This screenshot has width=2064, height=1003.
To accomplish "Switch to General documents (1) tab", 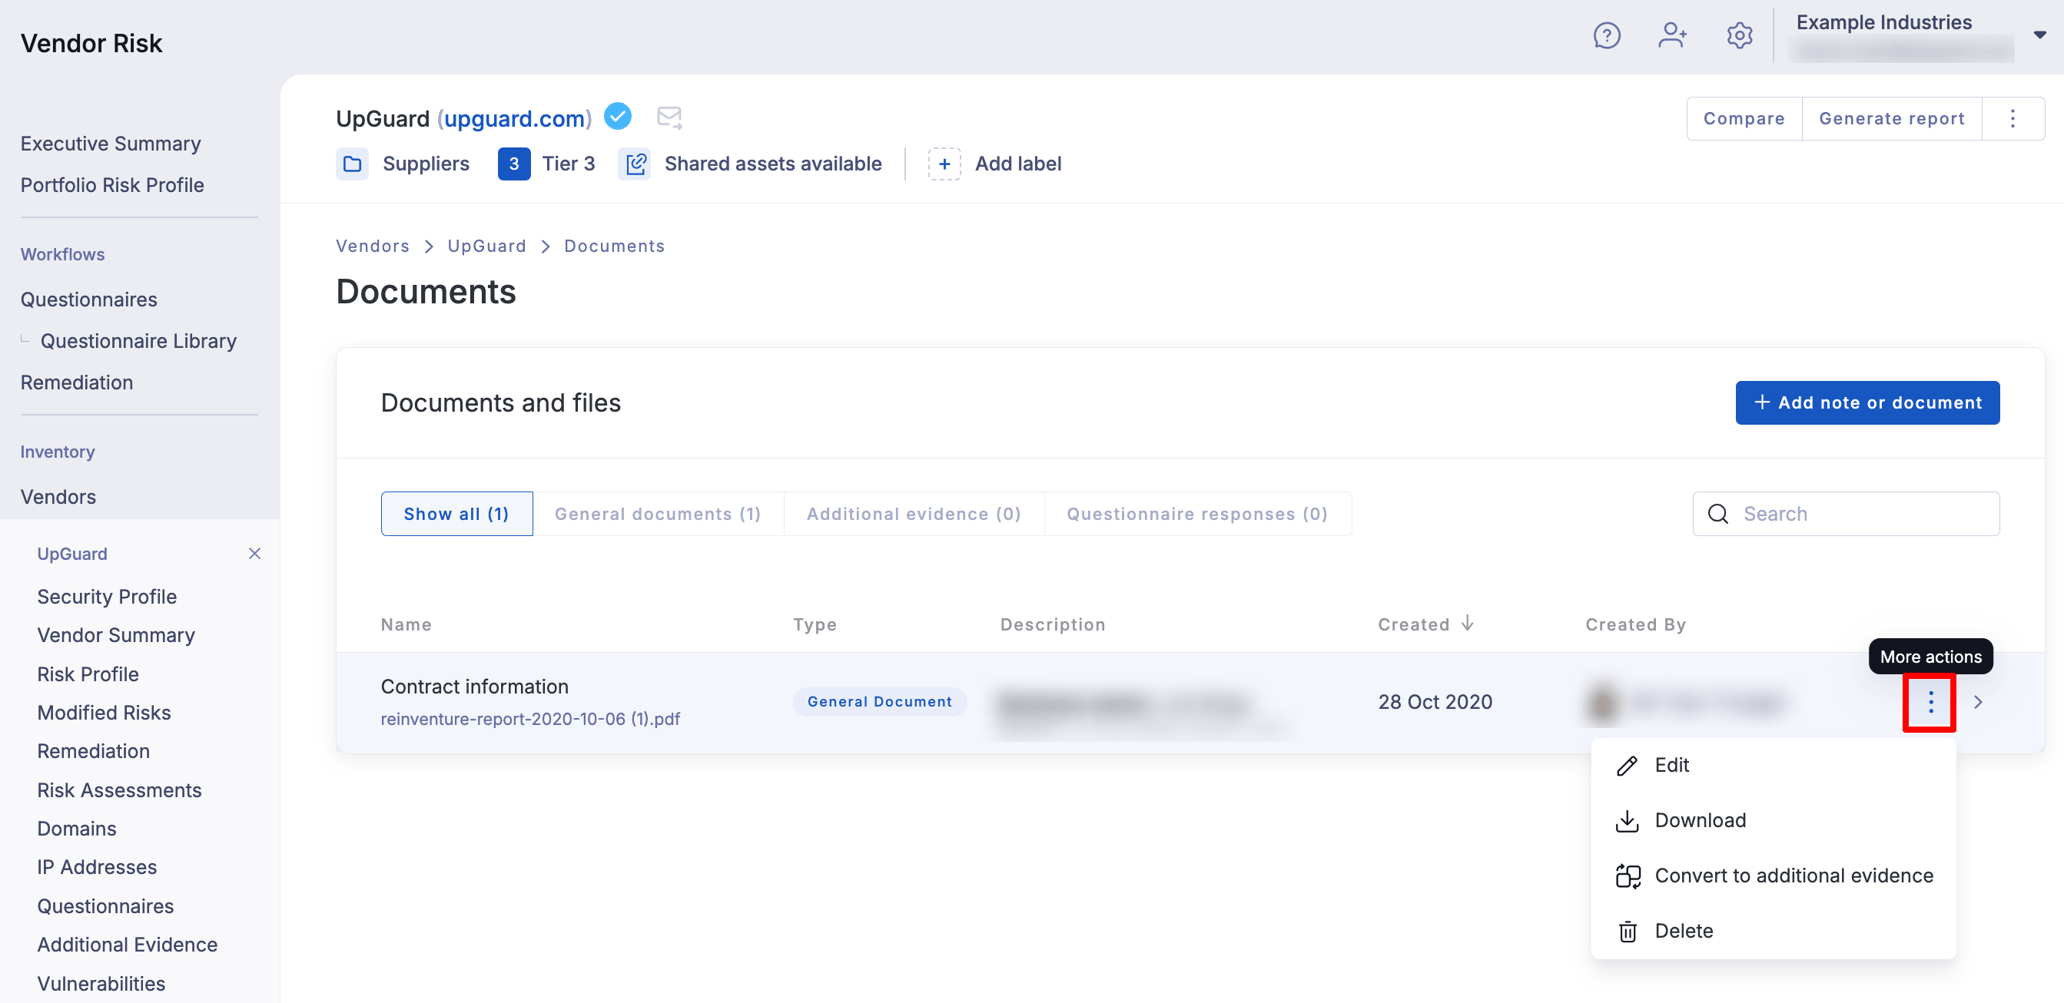I will (658, 514).
